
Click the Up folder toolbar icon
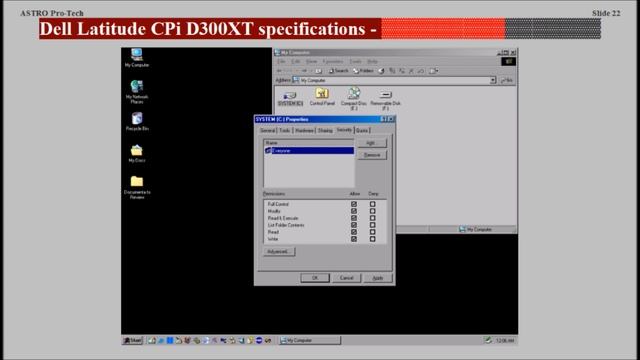[x=318, y=71]
